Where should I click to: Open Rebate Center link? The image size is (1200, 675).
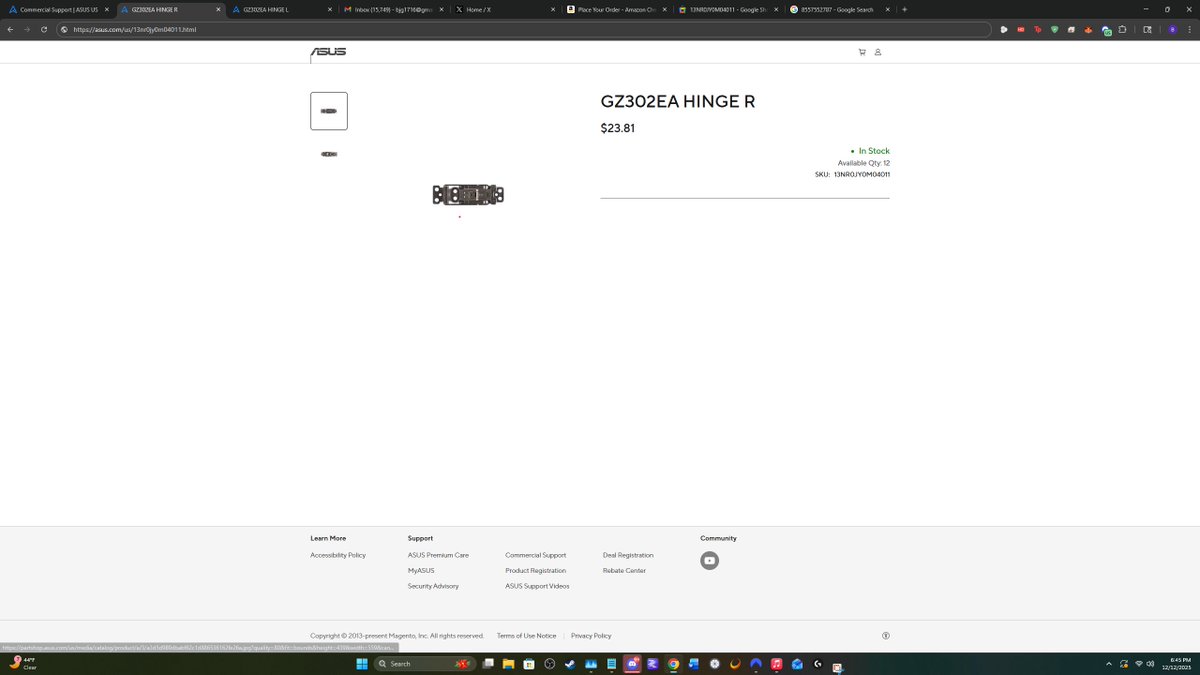[x=624, y=570]
